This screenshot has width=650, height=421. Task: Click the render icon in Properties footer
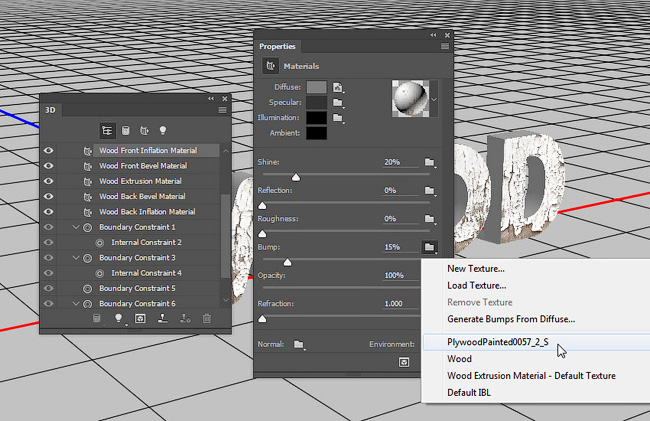point(404,363)
